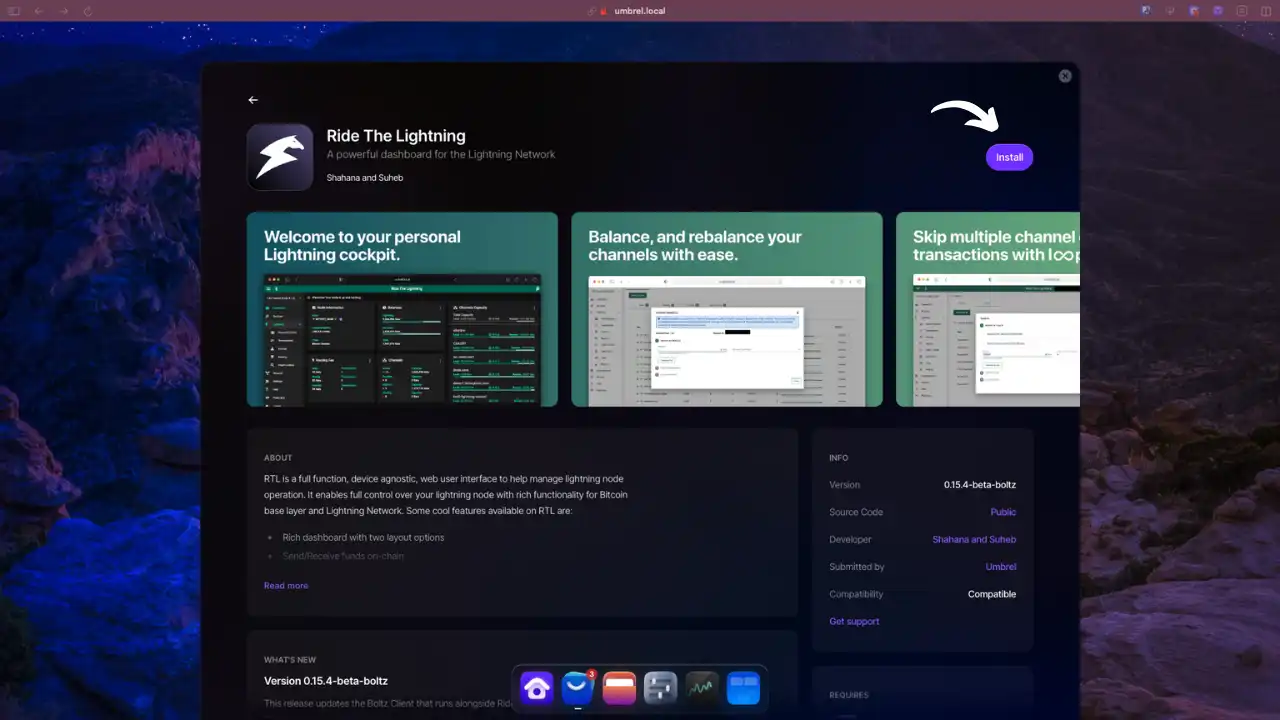
Task: Install Ride The Lightning
Action: click(x=1009, y=157)
